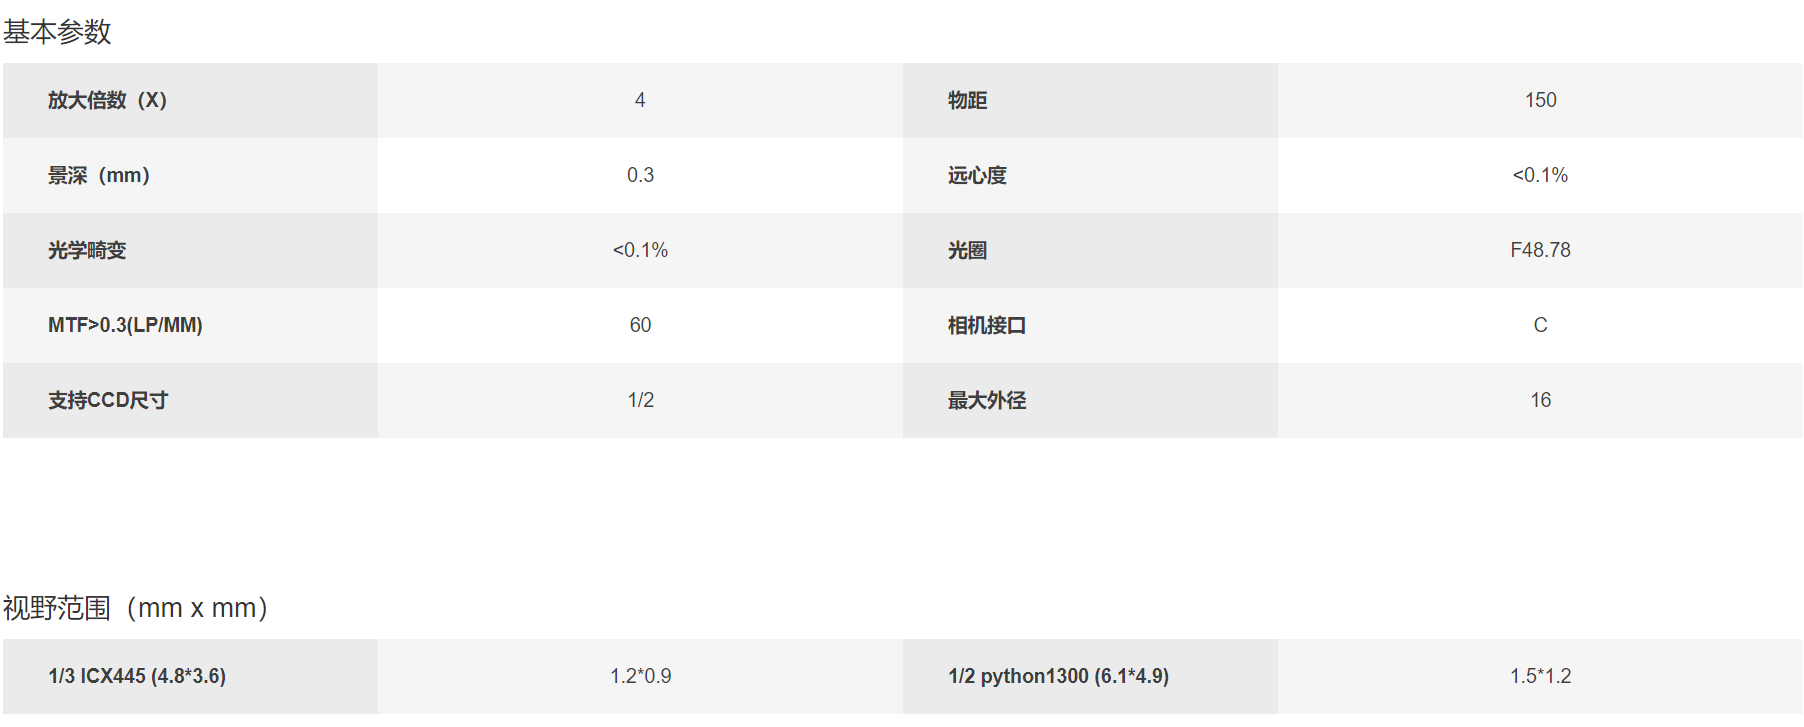1804x727 pixels.
Task: Select the 支持CCD尺寸 label
Action: pos(108,400)
